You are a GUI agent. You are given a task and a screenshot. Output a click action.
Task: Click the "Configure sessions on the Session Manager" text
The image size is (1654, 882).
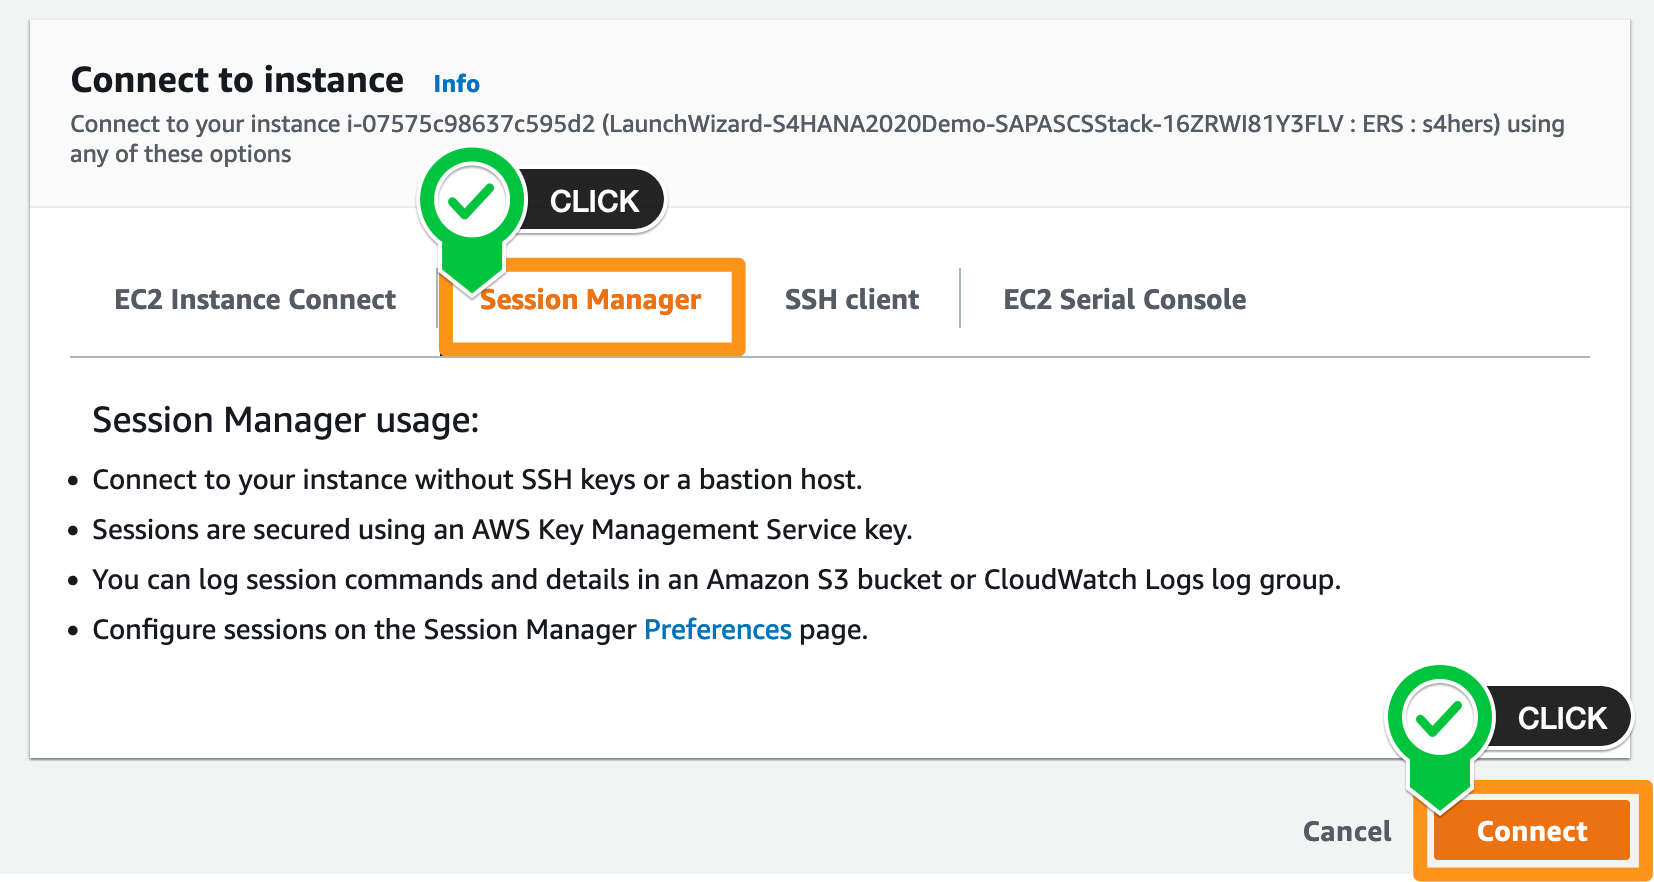coord(364,630)
